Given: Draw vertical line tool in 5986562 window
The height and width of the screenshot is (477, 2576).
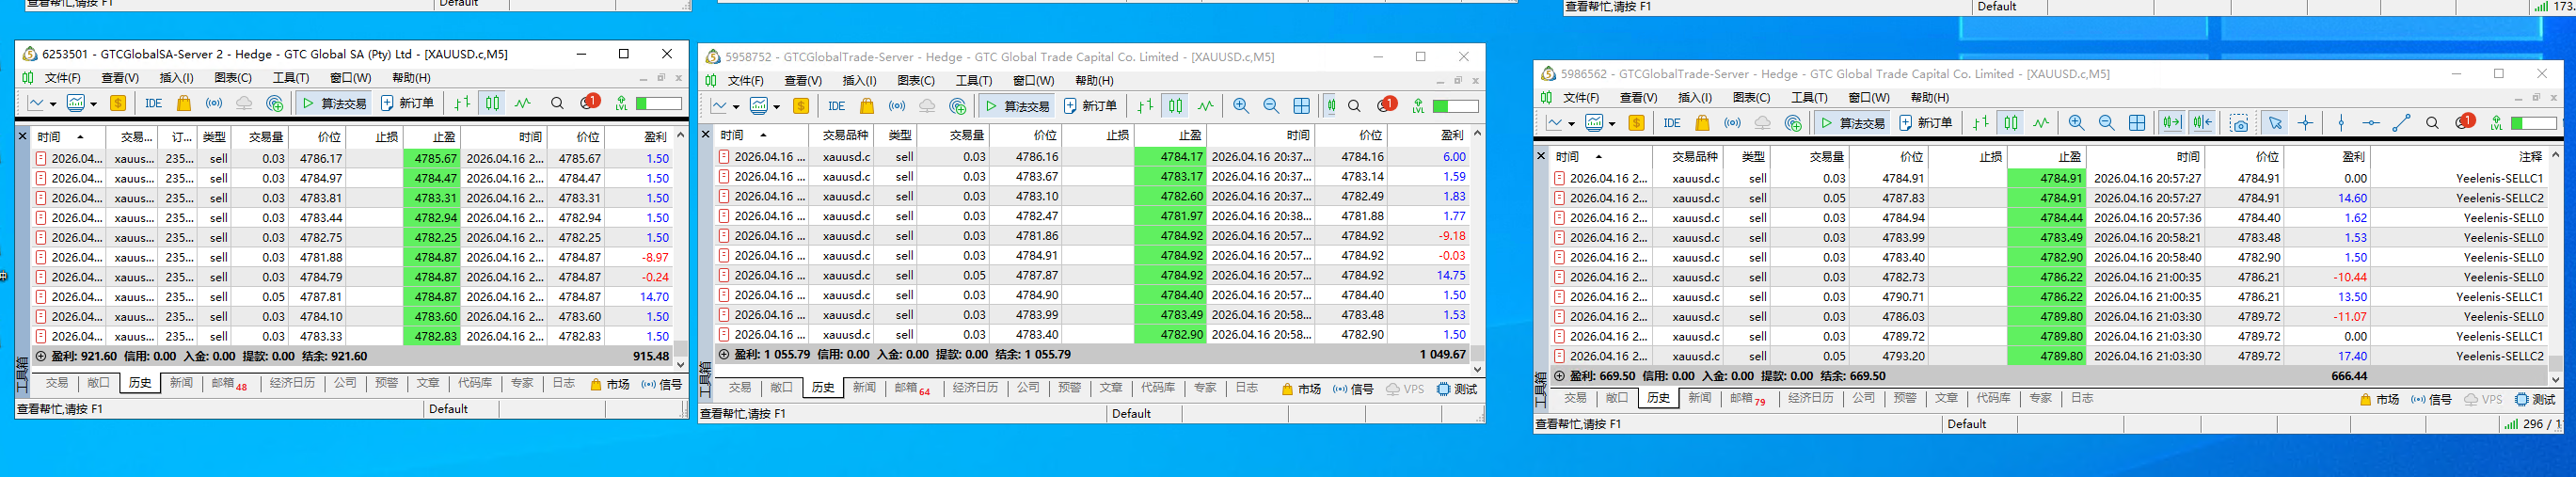Looking at the screenshot, I should pyautogui.click(x=2341, y=123).
